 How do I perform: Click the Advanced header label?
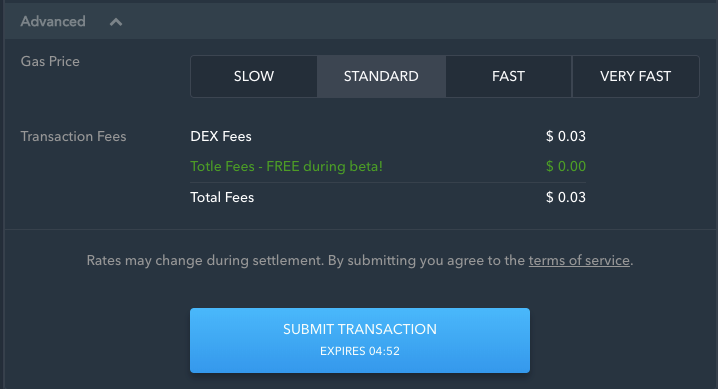point(53,22)
